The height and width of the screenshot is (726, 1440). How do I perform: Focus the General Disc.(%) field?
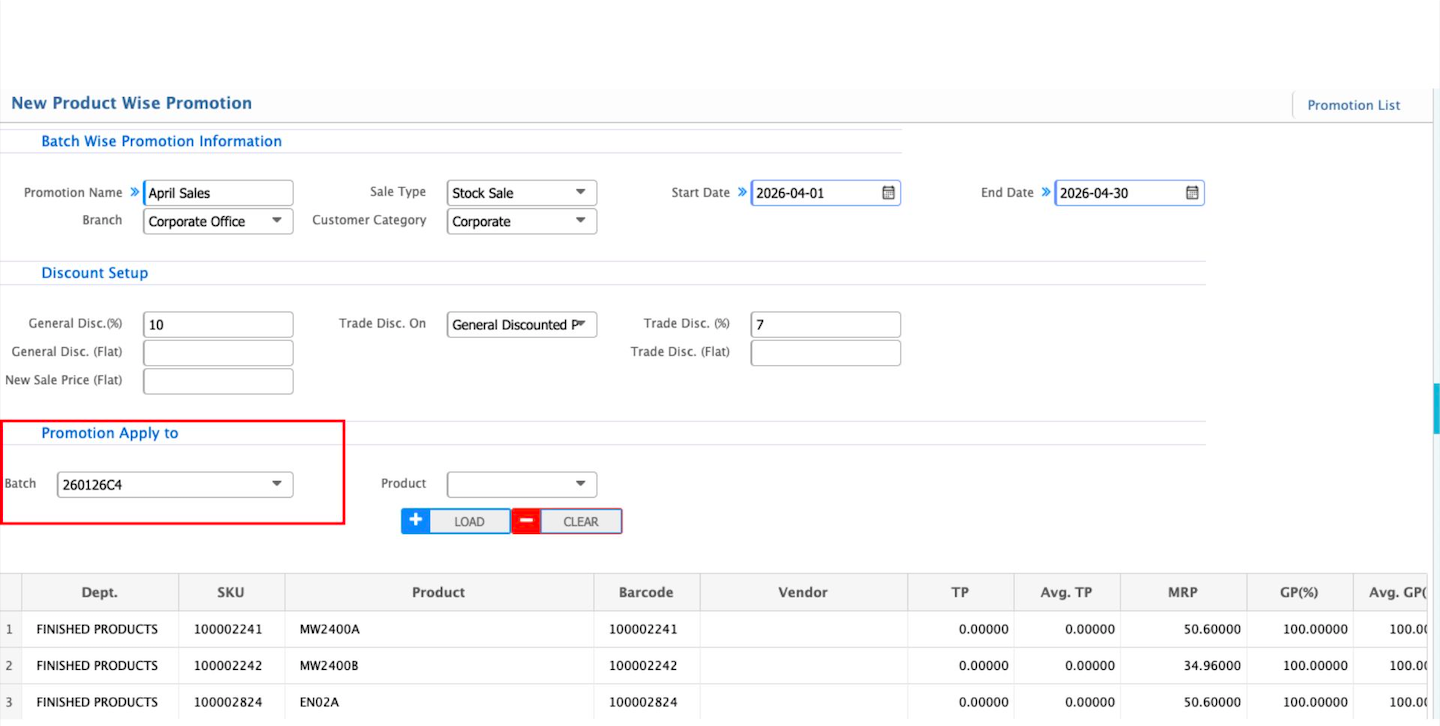click(x=218, y=325)
